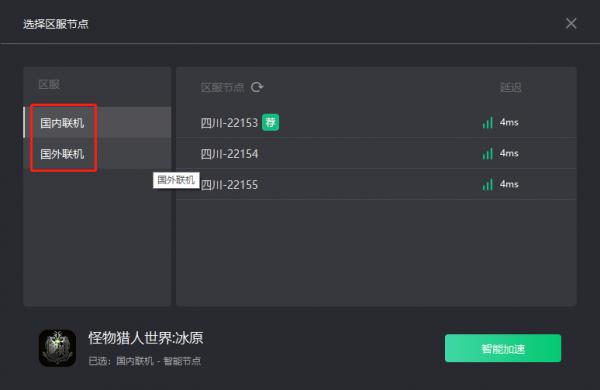Choose node 四川-22155
This screenshot has height=390, width=600.
376,184
